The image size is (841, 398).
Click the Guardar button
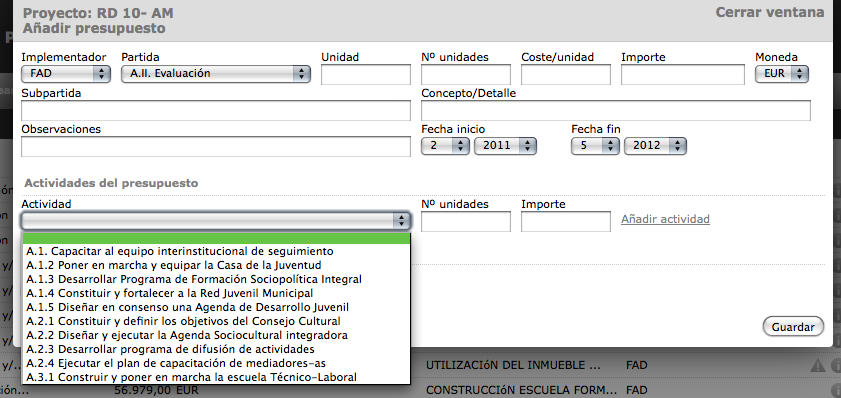pyautogui.click(x=793, y=327)
